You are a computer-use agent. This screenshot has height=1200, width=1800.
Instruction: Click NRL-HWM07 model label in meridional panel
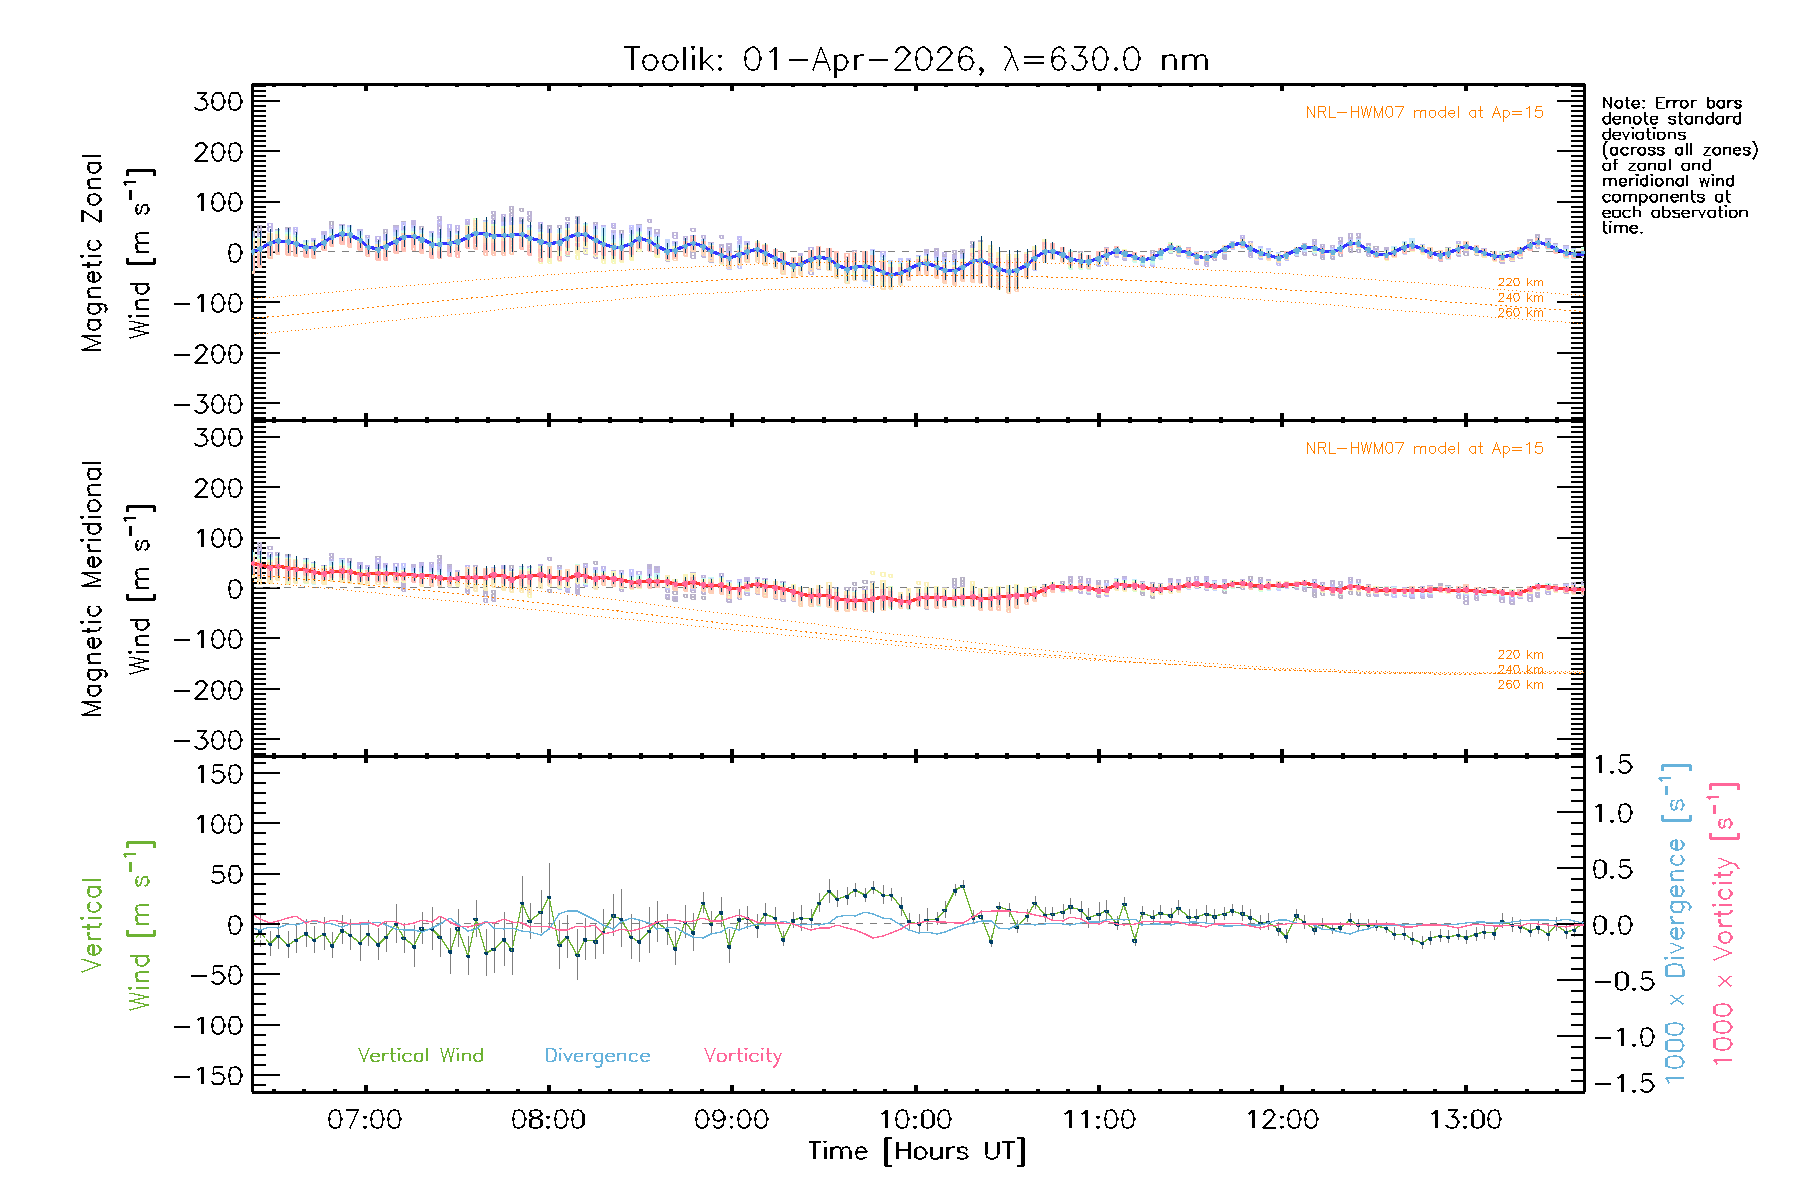pyautogui.click(x=1424, y=449)
